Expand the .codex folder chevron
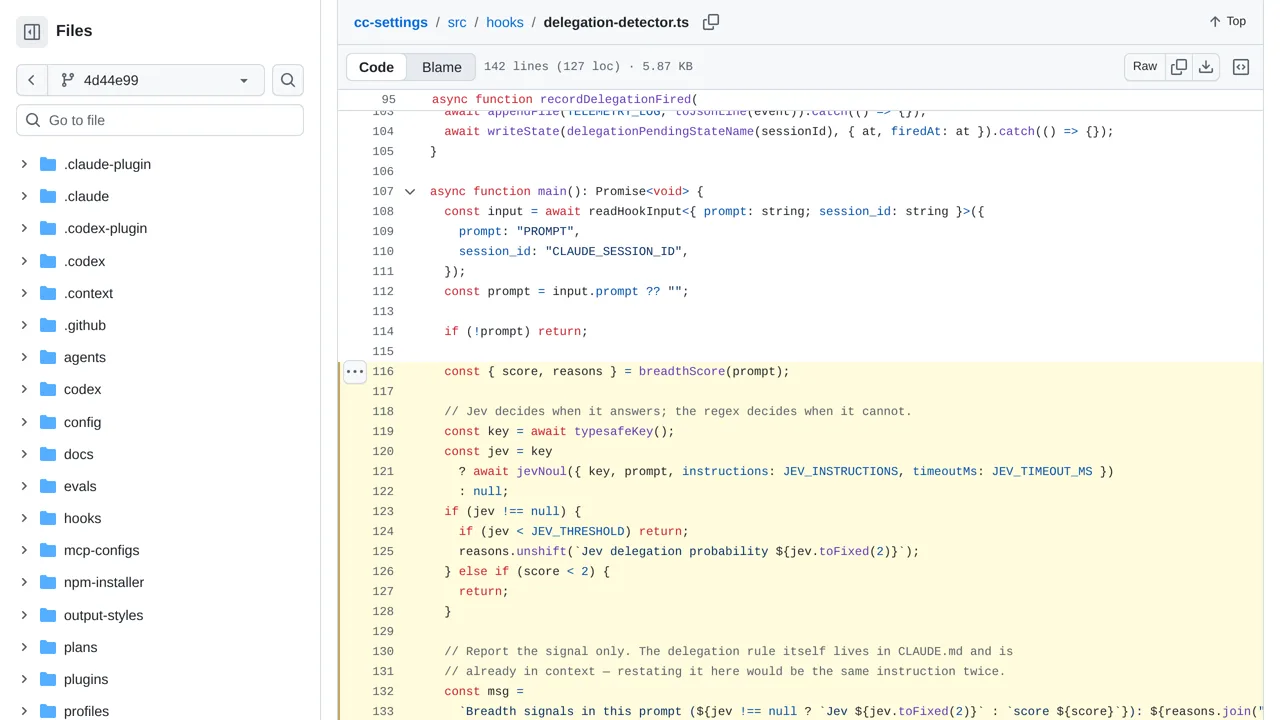Viewport: 1280px width, 720px height. coord(24,261)
